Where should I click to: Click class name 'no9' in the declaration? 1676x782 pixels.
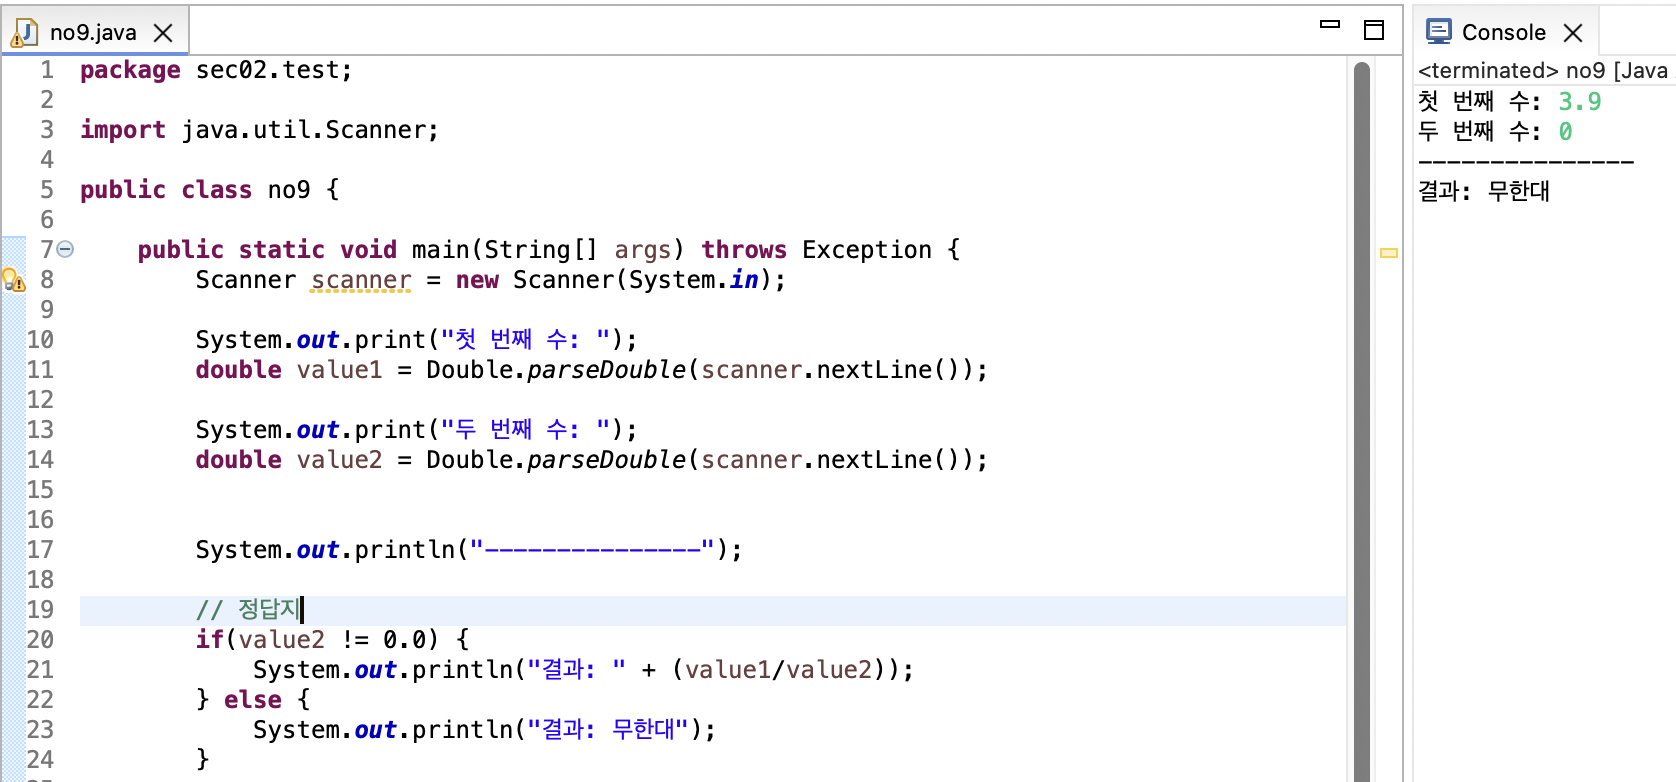289,190
